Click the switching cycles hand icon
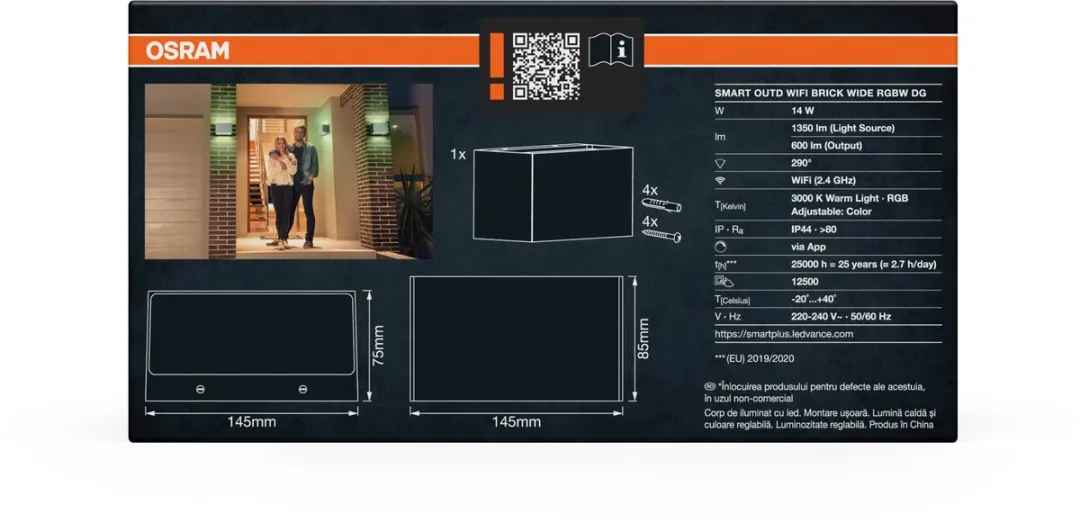Image resolution: width=1080 pixels, height=523 pixels. 724,281
